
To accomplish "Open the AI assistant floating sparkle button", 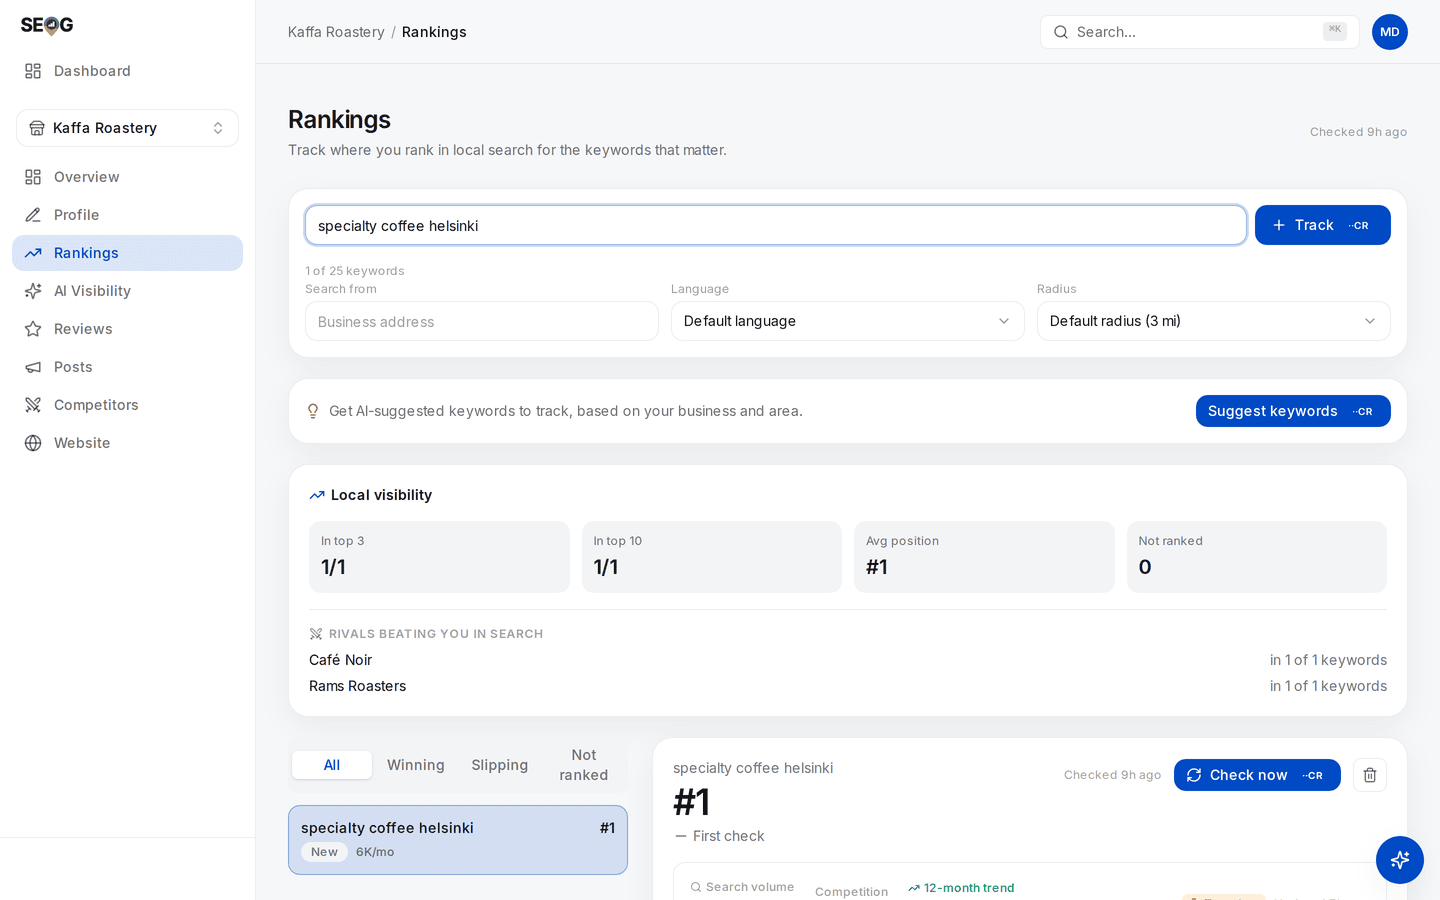I will coord(1400,860).
